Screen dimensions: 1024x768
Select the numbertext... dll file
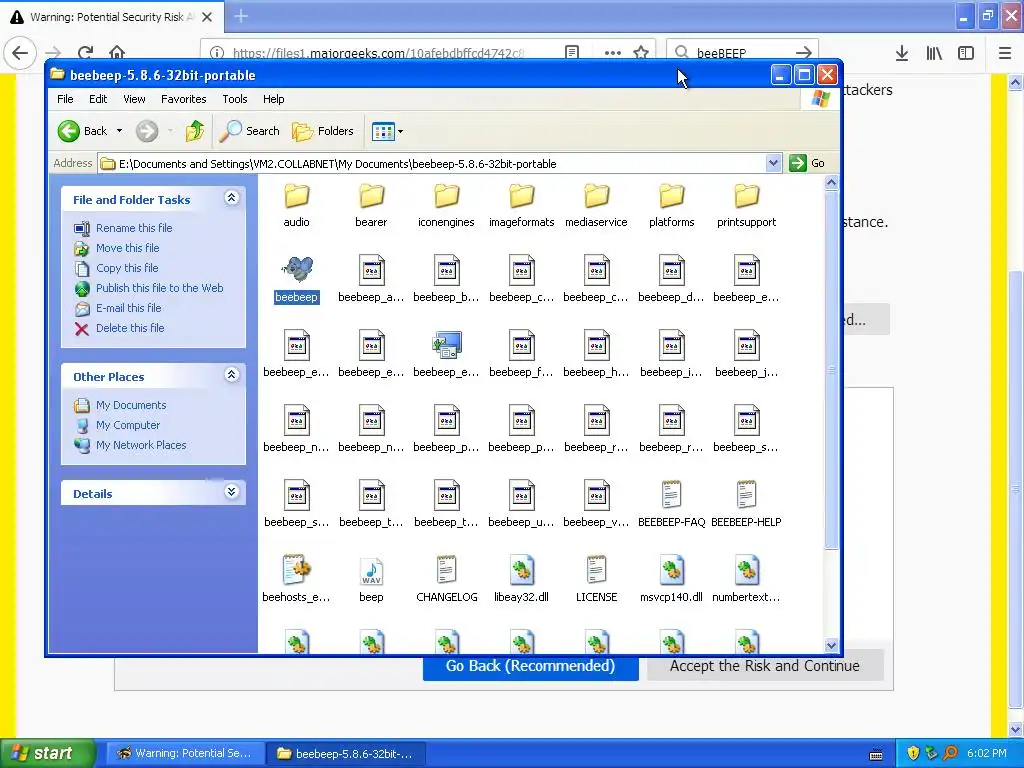pos(746,571)
